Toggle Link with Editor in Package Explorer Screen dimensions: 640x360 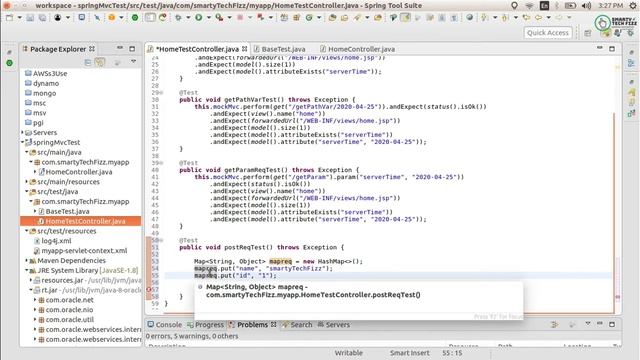point(100,62)
